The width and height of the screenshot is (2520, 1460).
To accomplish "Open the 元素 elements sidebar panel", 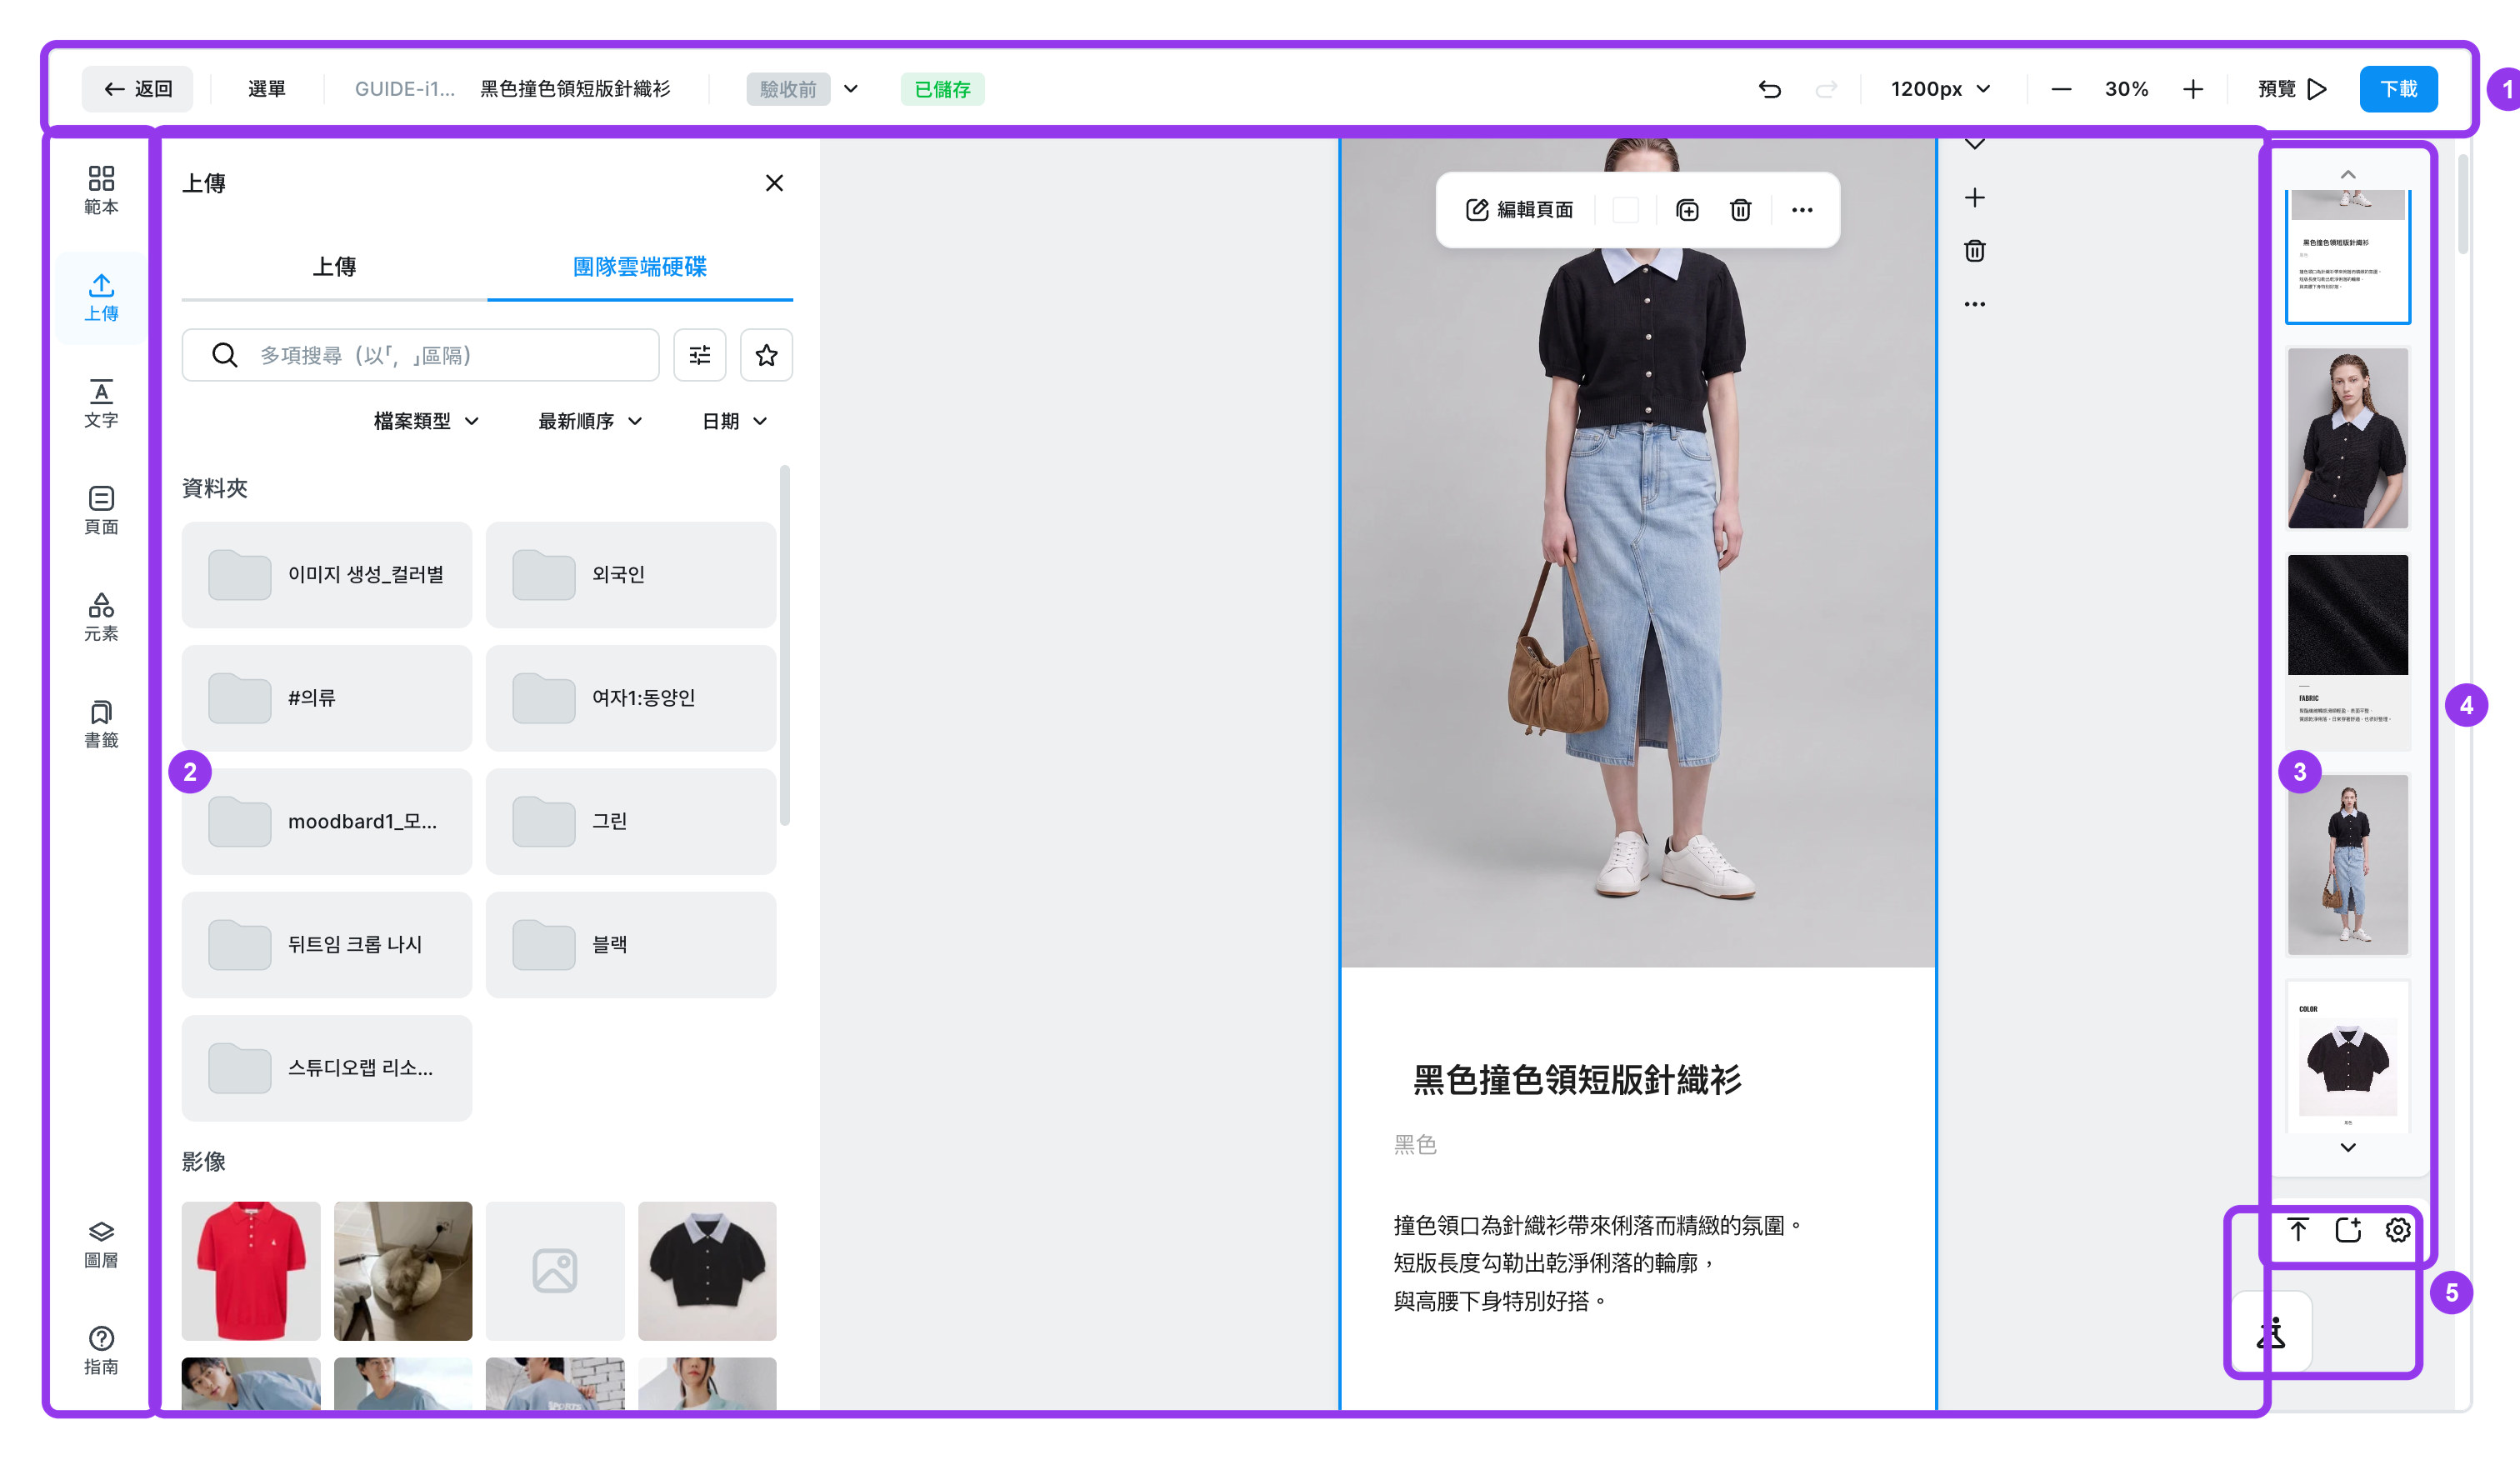I will [101, 617].
